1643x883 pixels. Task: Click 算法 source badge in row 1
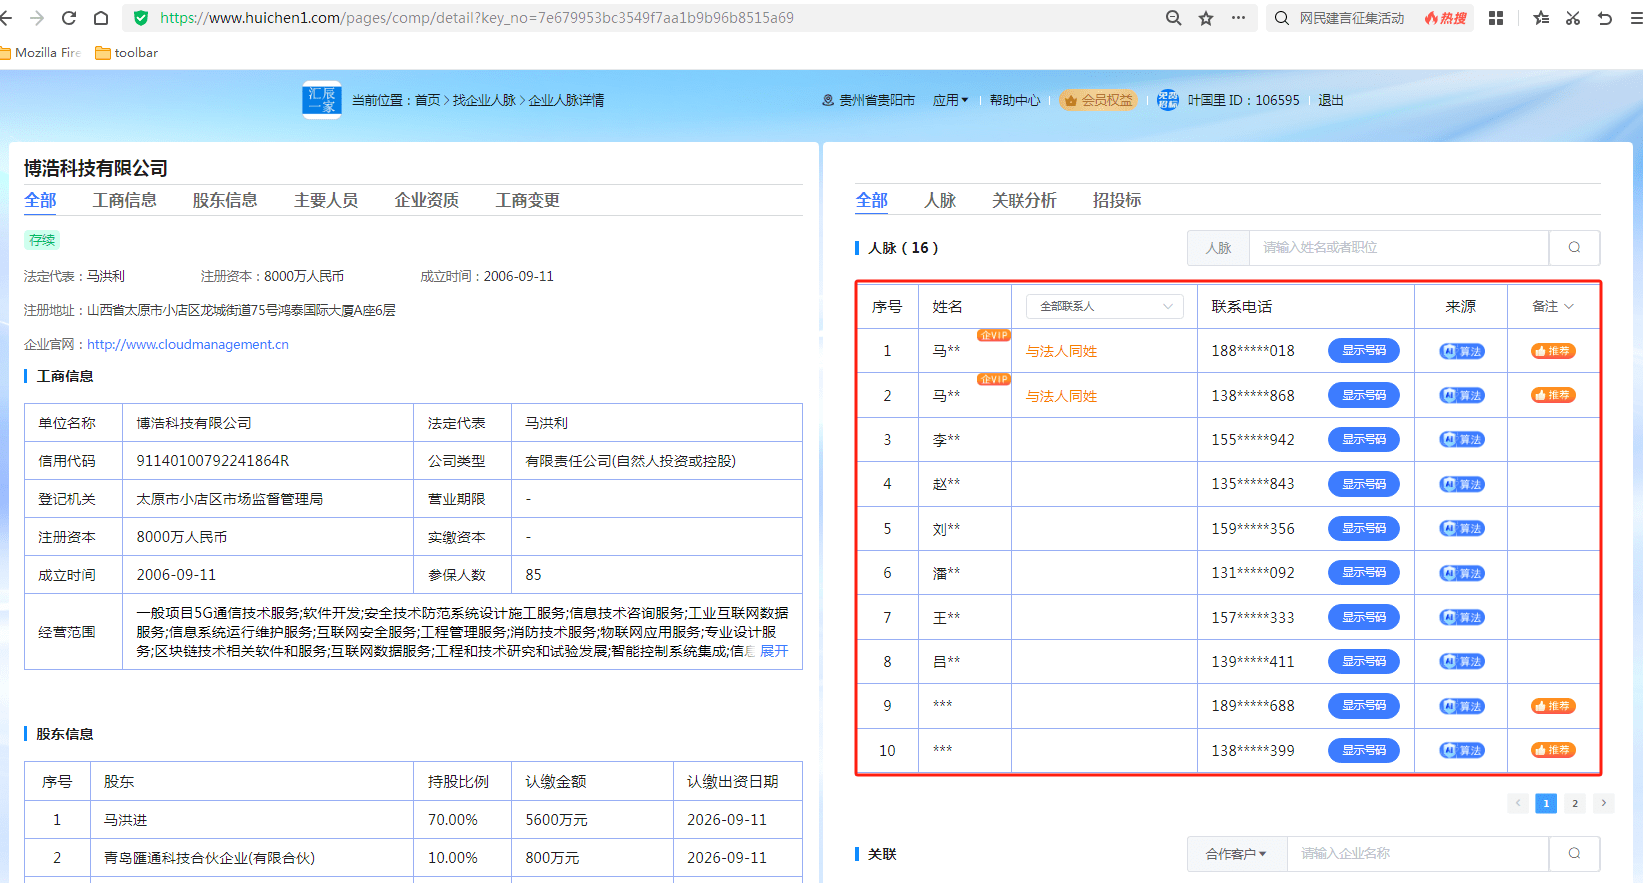(1462, 351)
